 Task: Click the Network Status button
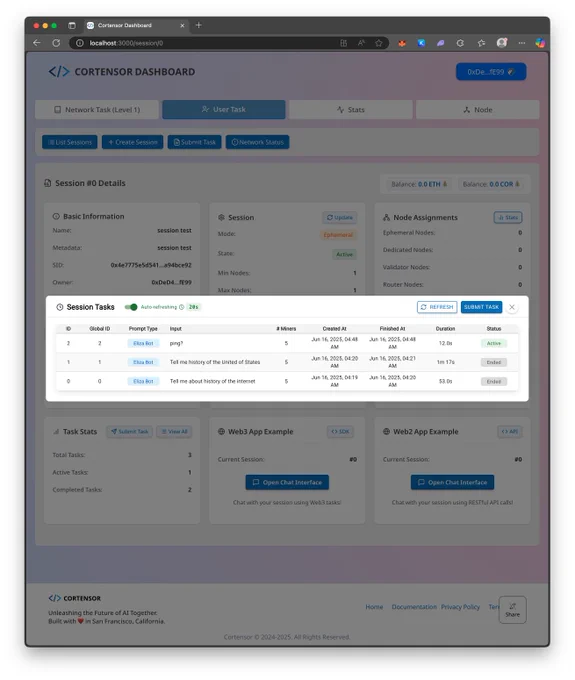[258, 142]
